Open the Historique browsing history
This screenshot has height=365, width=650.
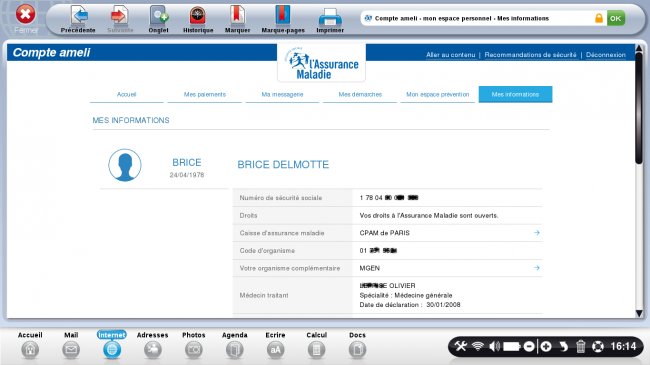[198, 19]
